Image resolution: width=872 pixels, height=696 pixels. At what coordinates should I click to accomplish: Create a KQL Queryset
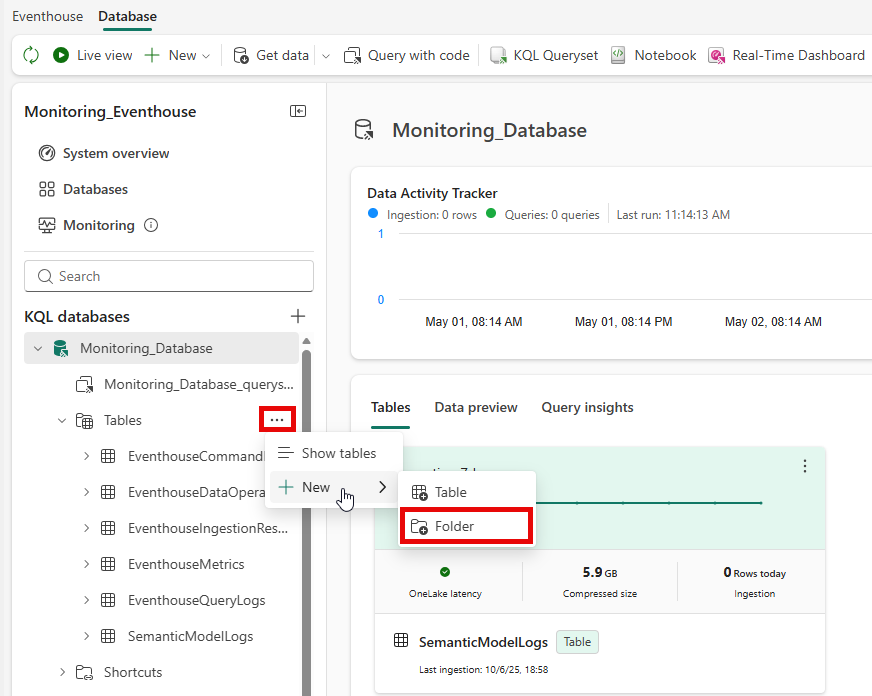click(544, 56)
